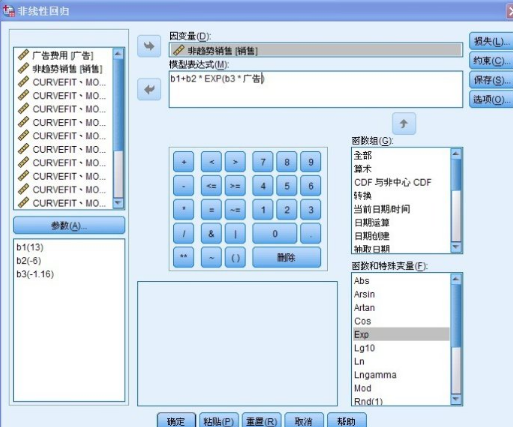Select Lg10 in functions list
The width and height of the screenshot is (513, 427).
(x=365, y=348)
